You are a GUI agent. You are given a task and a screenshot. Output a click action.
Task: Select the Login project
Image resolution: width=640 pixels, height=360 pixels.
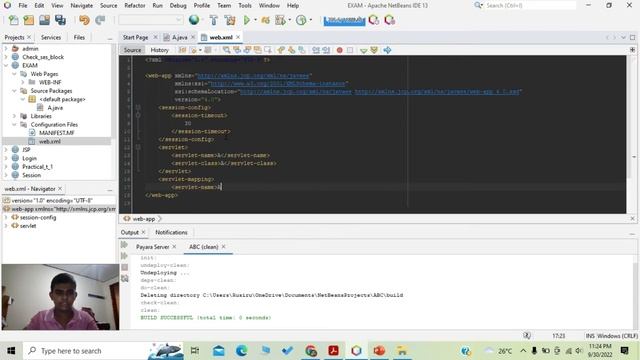(x=29, y=158)
